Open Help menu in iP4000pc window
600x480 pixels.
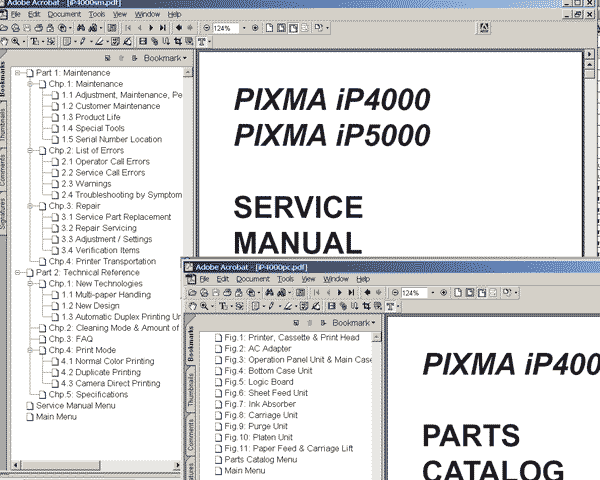coord(363,279)
